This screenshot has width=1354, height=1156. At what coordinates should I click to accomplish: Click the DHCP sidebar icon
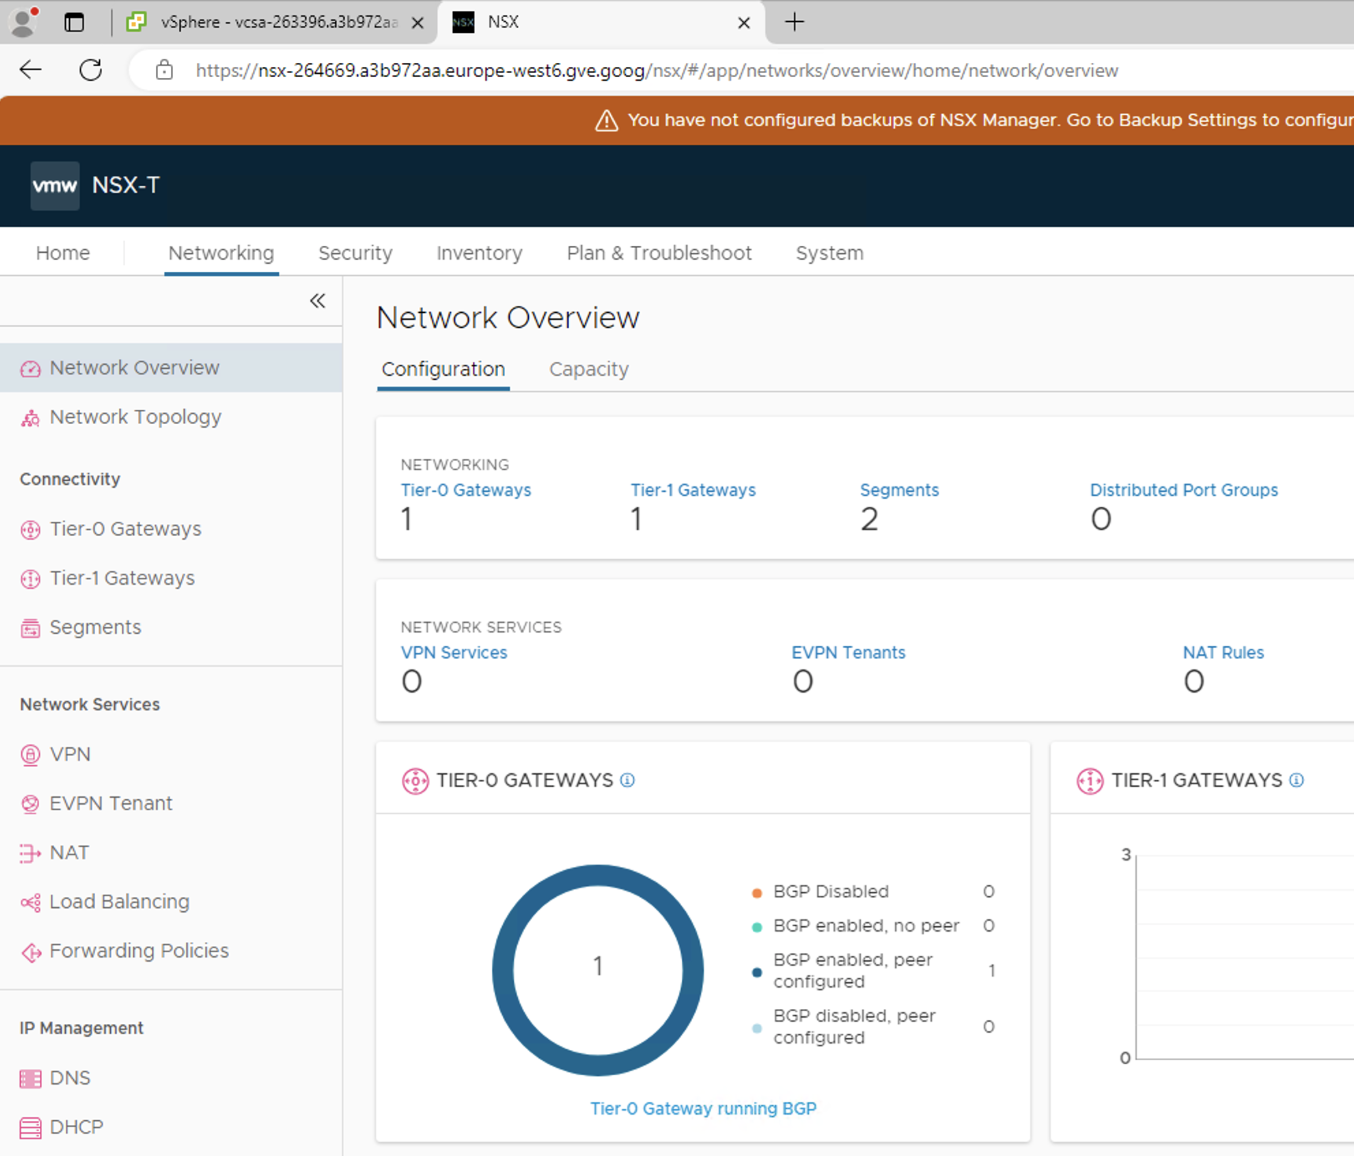click(31, 1128)
